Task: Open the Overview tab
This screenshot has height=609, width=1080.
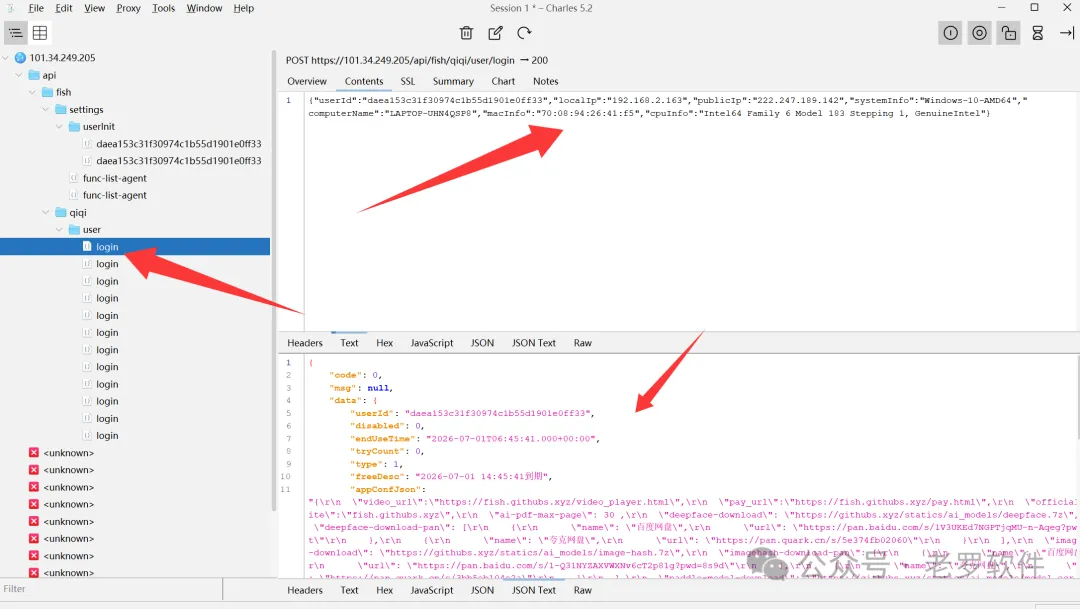Action: tap(307, 81)
